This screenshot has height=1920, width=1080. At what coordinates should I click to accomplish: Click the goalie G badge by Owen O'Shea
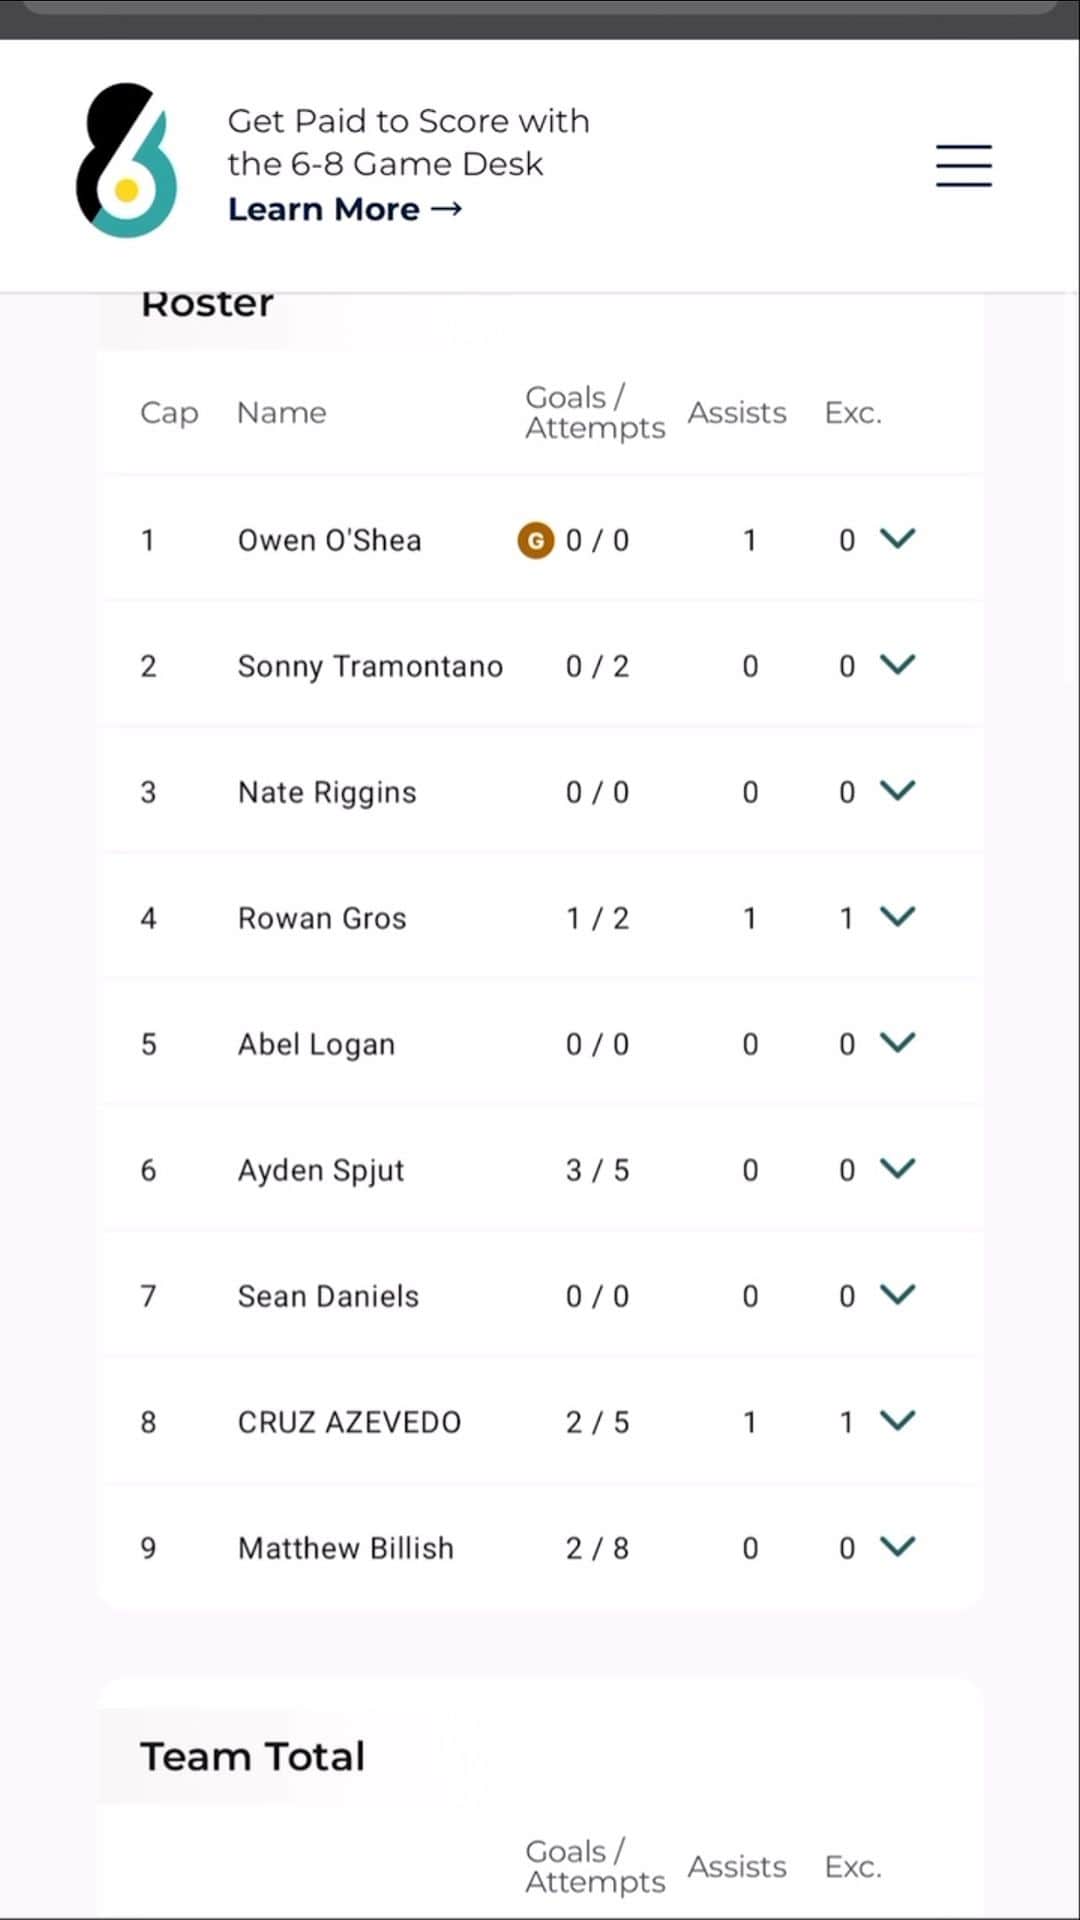pyautogui.click(x=536, y=540)
